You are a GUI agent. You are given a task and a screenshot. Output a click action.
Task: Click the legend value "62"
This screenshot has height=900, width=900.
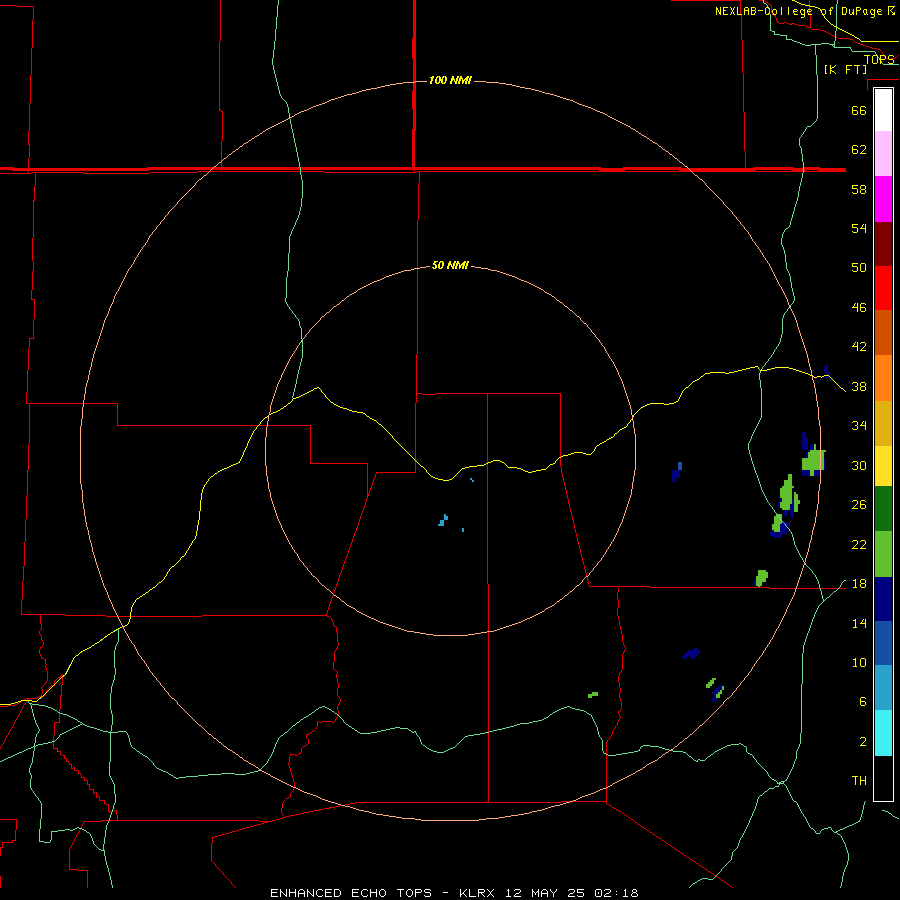(x=859, y=149)
